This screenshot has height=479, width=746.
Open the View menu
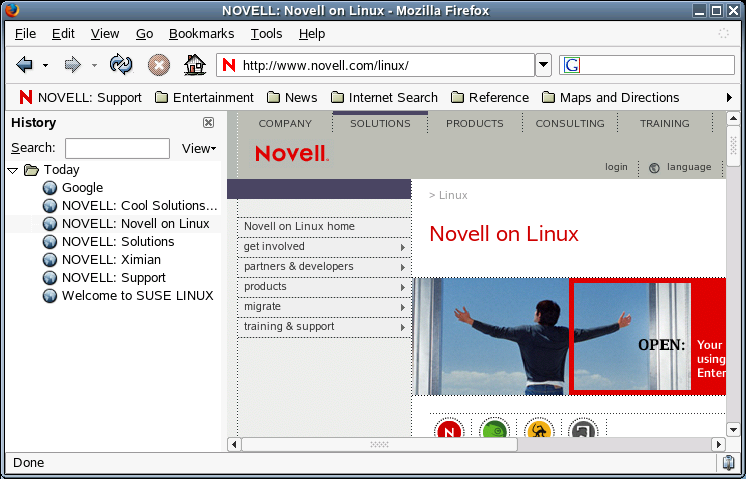[x=105, y=34]
